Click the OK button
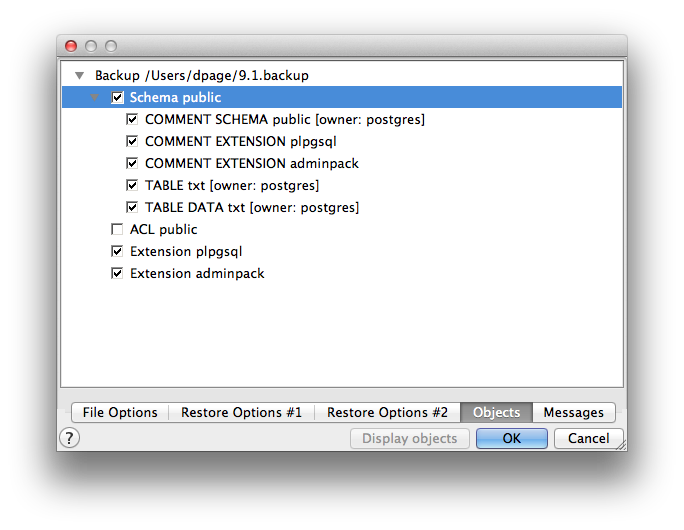The width and height of the screenshot is (684, 530). click(511, 438)
